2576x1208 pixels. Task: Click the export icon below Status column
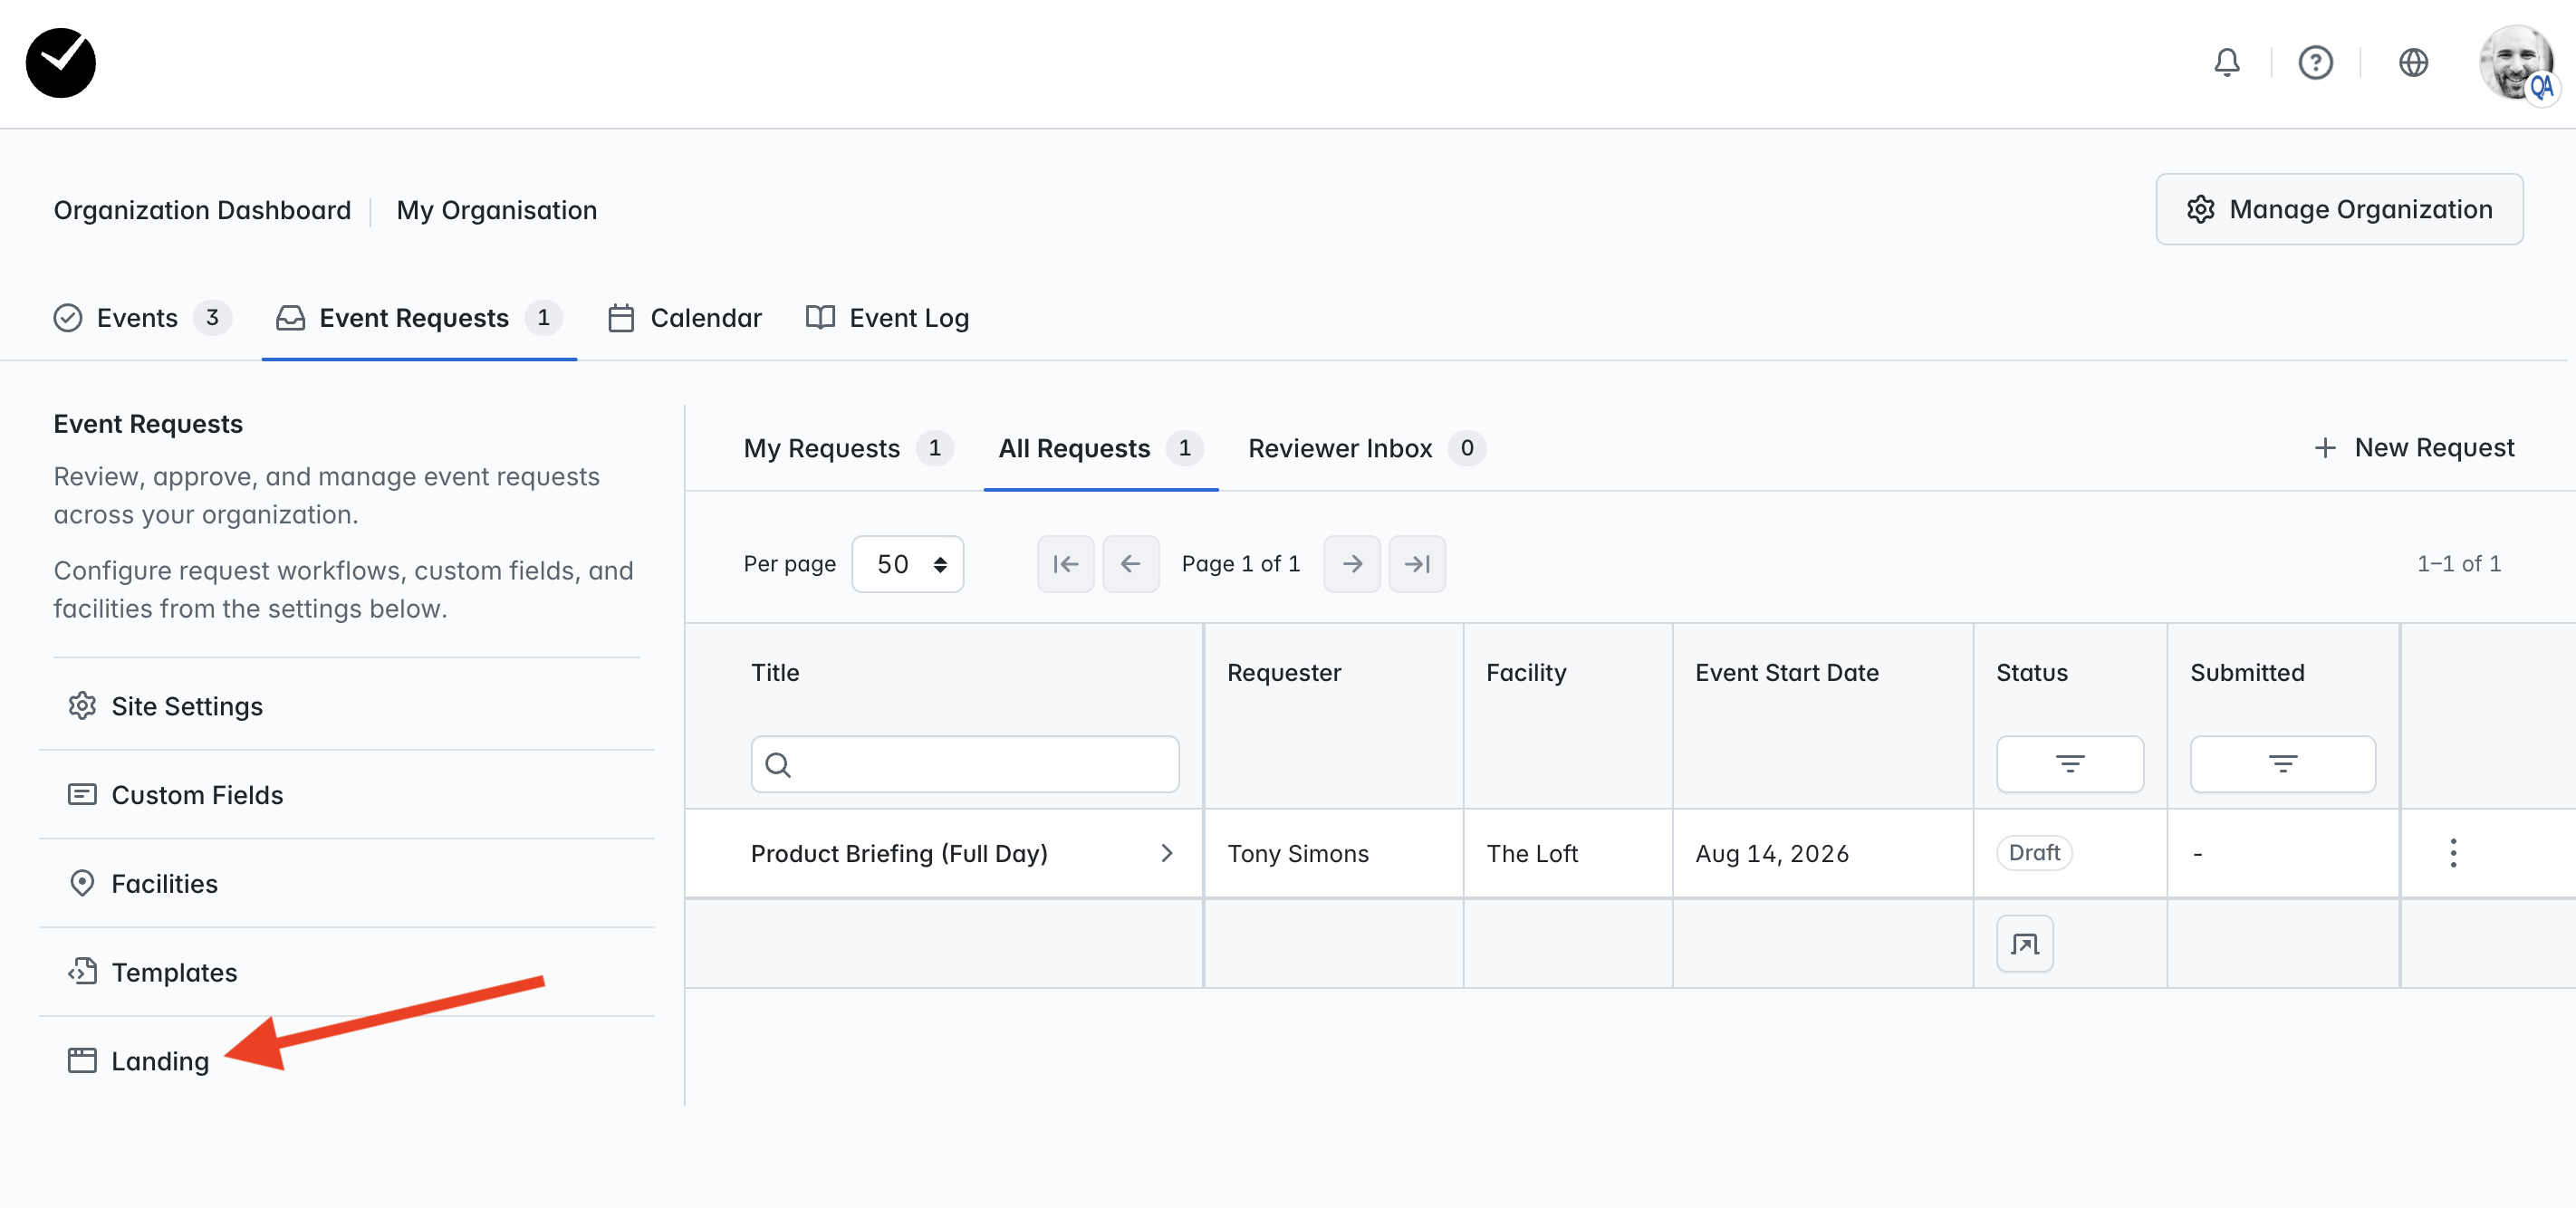click(x=2024, y=944)
